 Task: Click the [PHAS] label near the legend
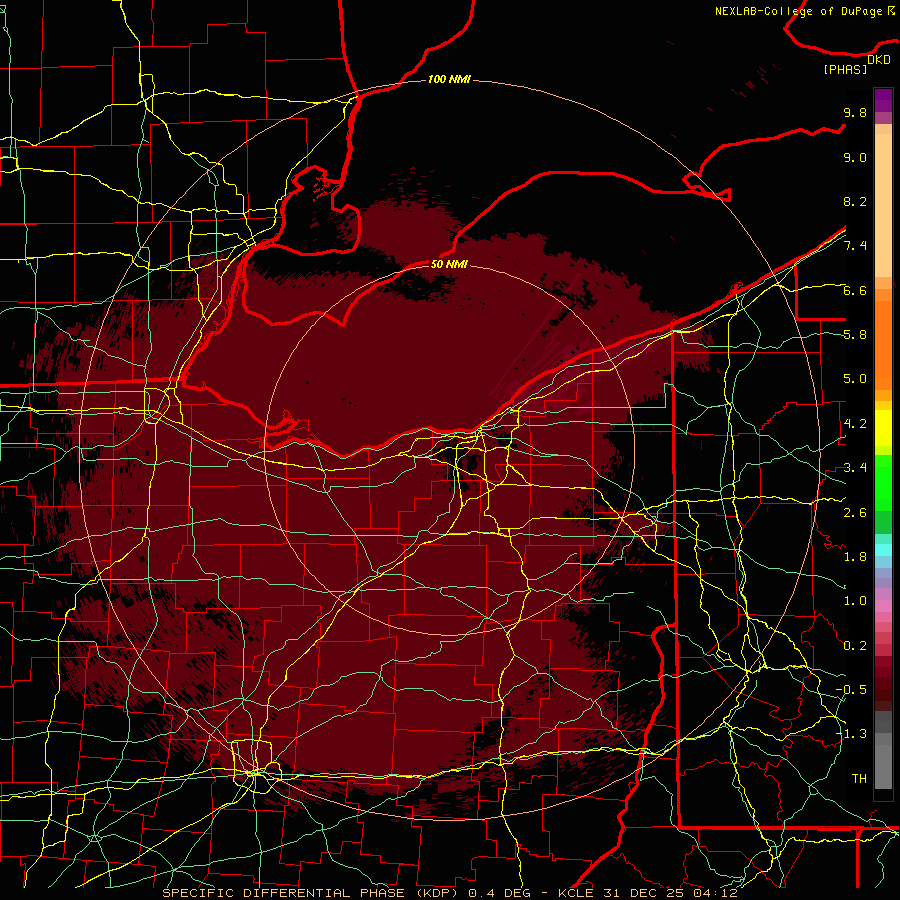845,69
